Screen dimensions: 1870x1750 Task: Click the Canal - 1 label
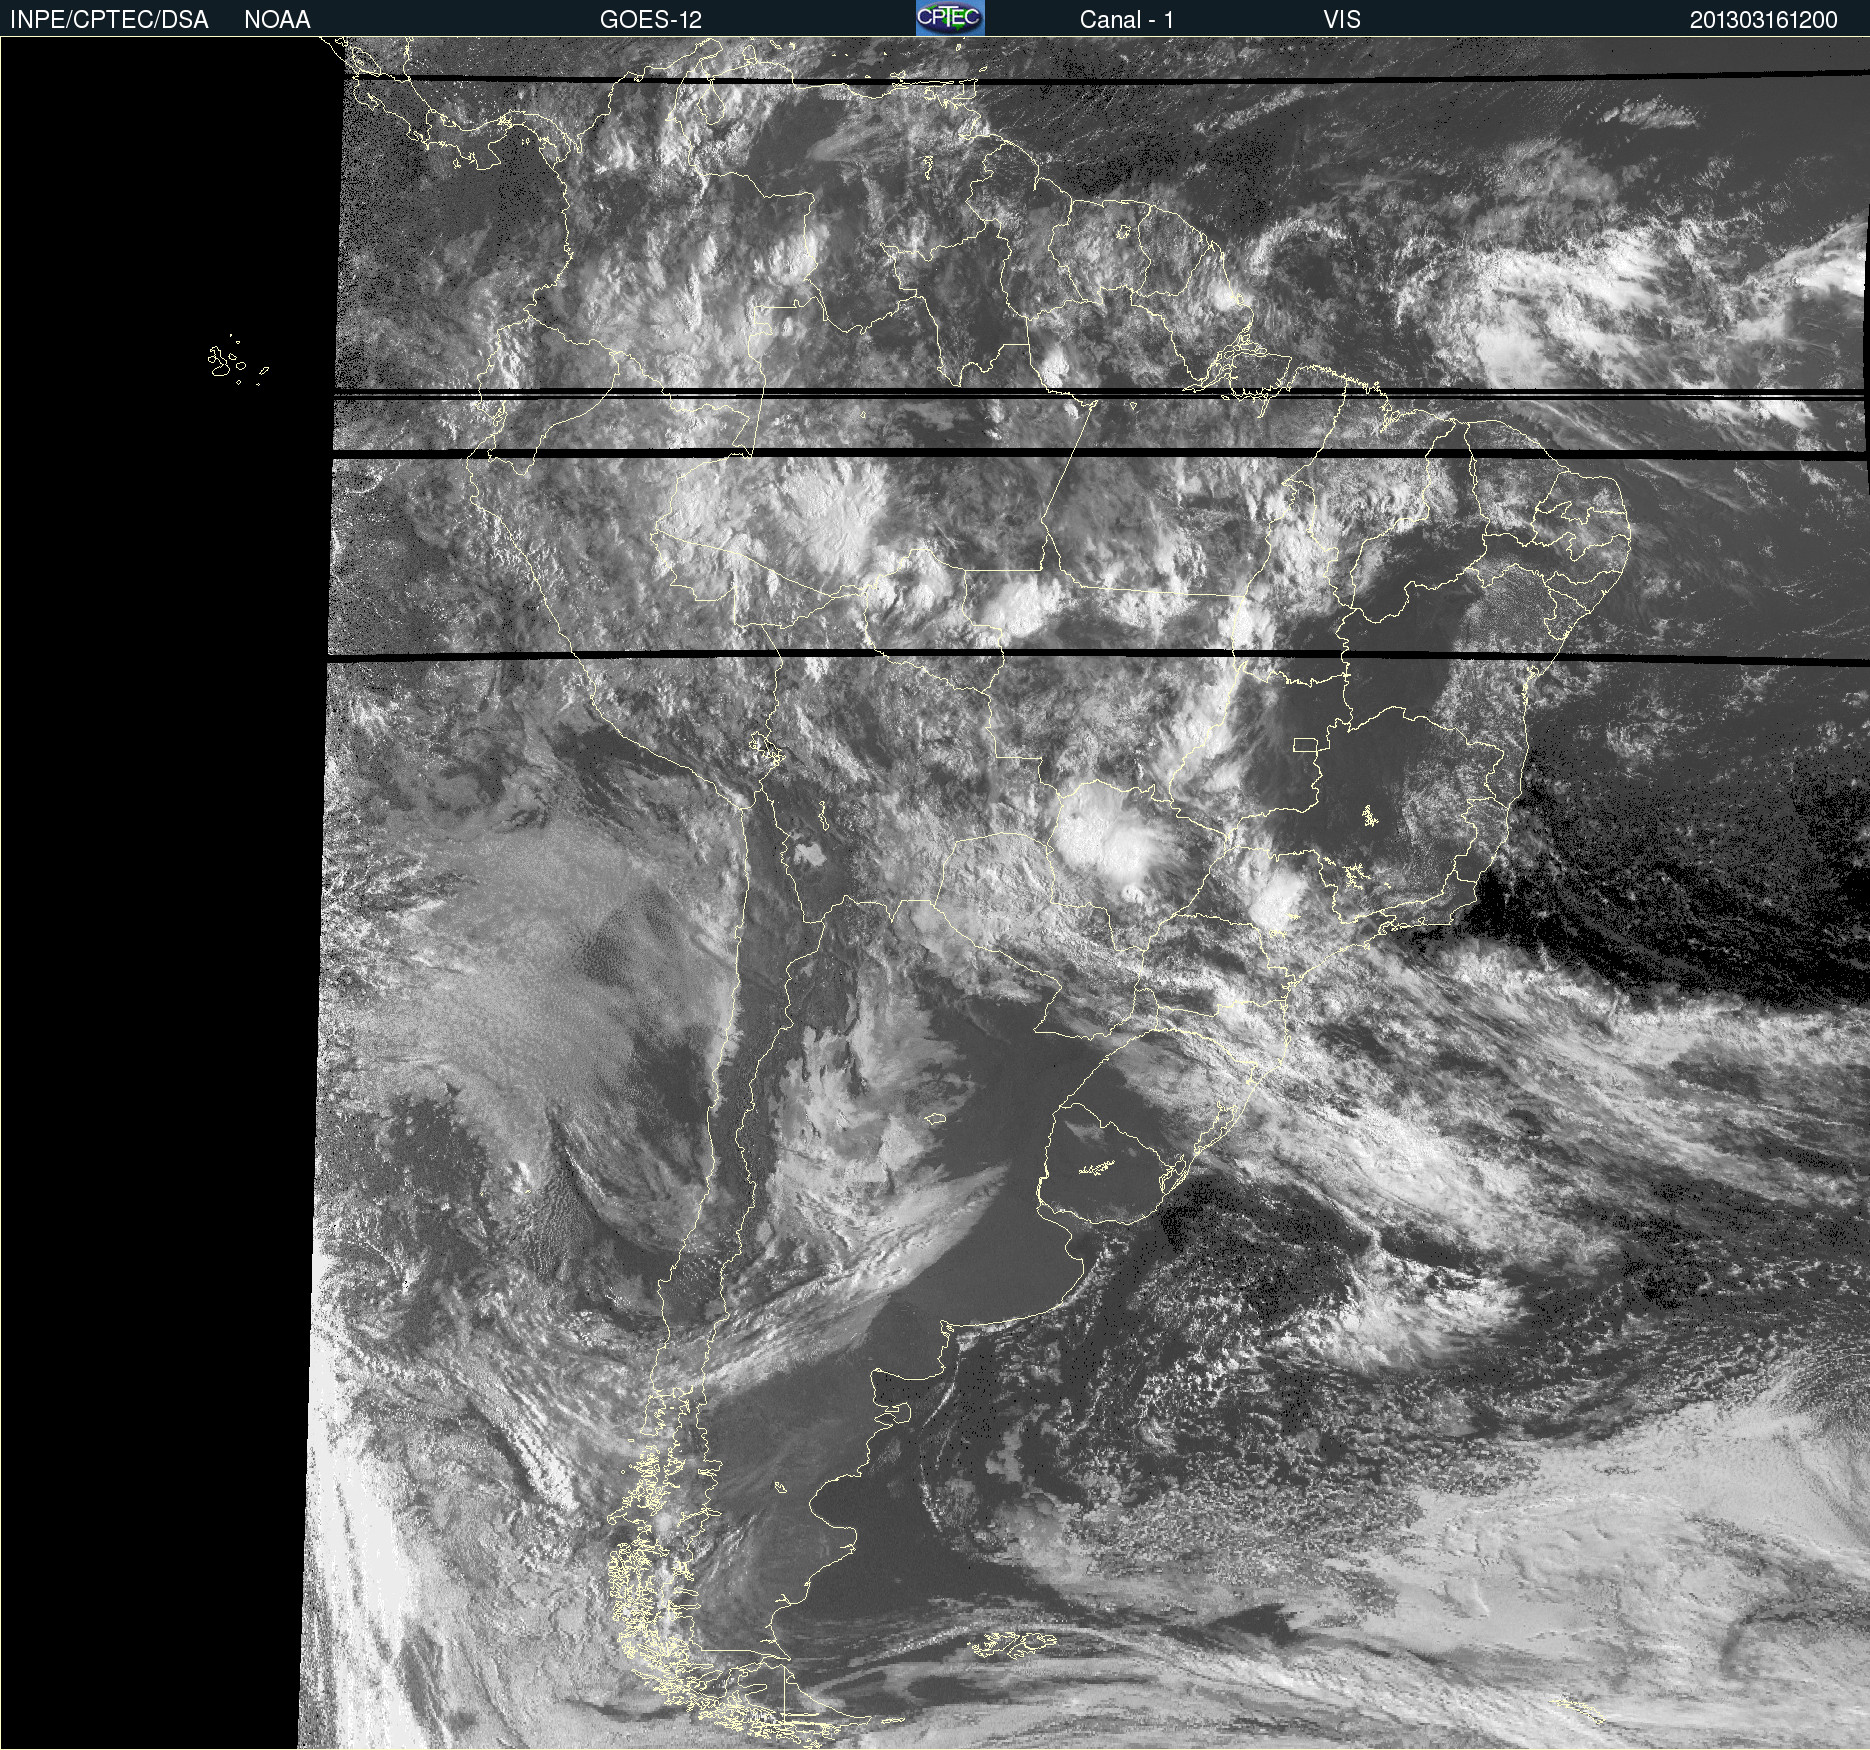(x=1126, y=20)
